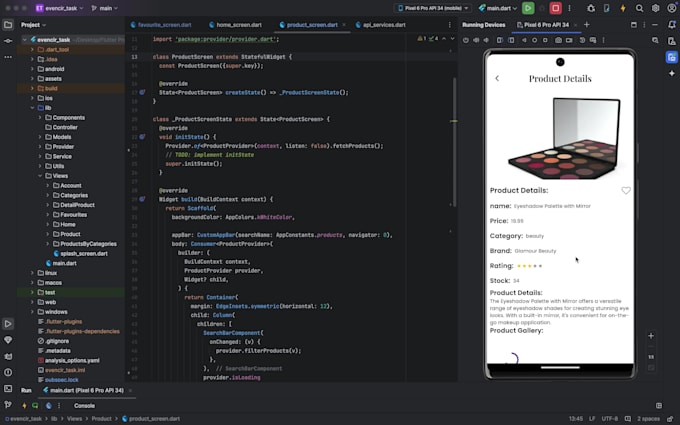Open Search Everywhere magnifier icon
Viewport: 680px width, 425px height.
[639, 8]
